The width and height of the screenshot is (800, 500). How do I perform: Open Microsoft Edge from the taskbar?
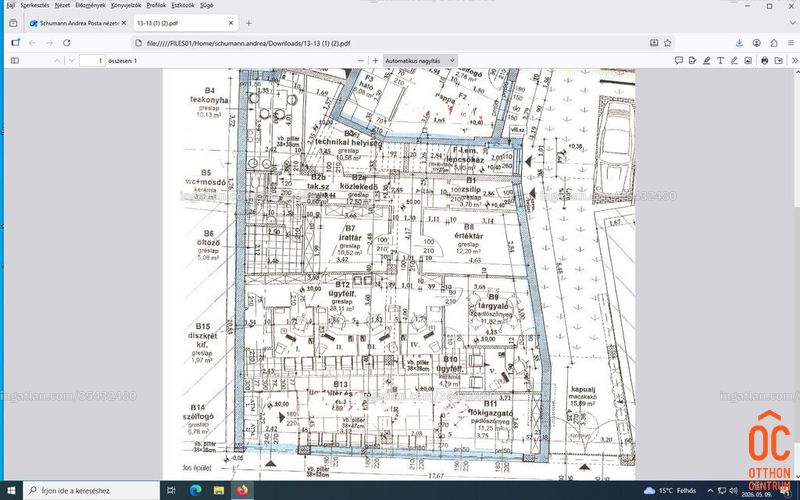tap(195, 491)
